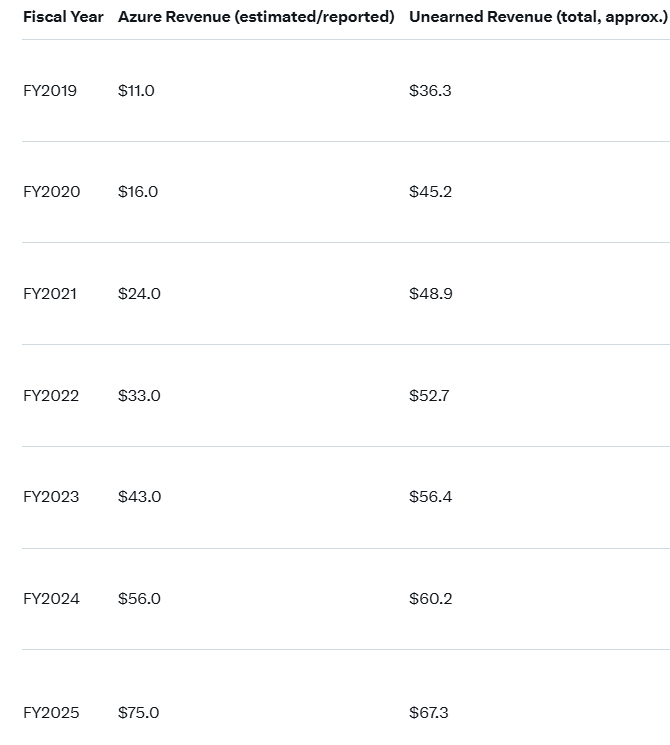Select the $52.7 unearned revenue value

click(x=429, y=396)
